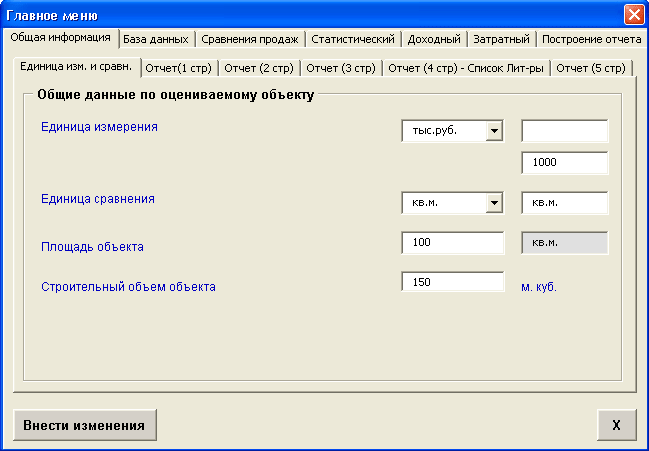Click the Внести изменения button
The width and height of the screenshot is (649, 451).
click(84, 425)
